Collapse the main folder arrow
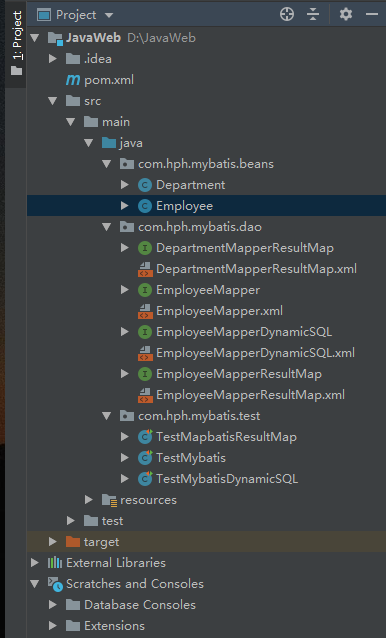386x638 pixels. click(71, 122)
